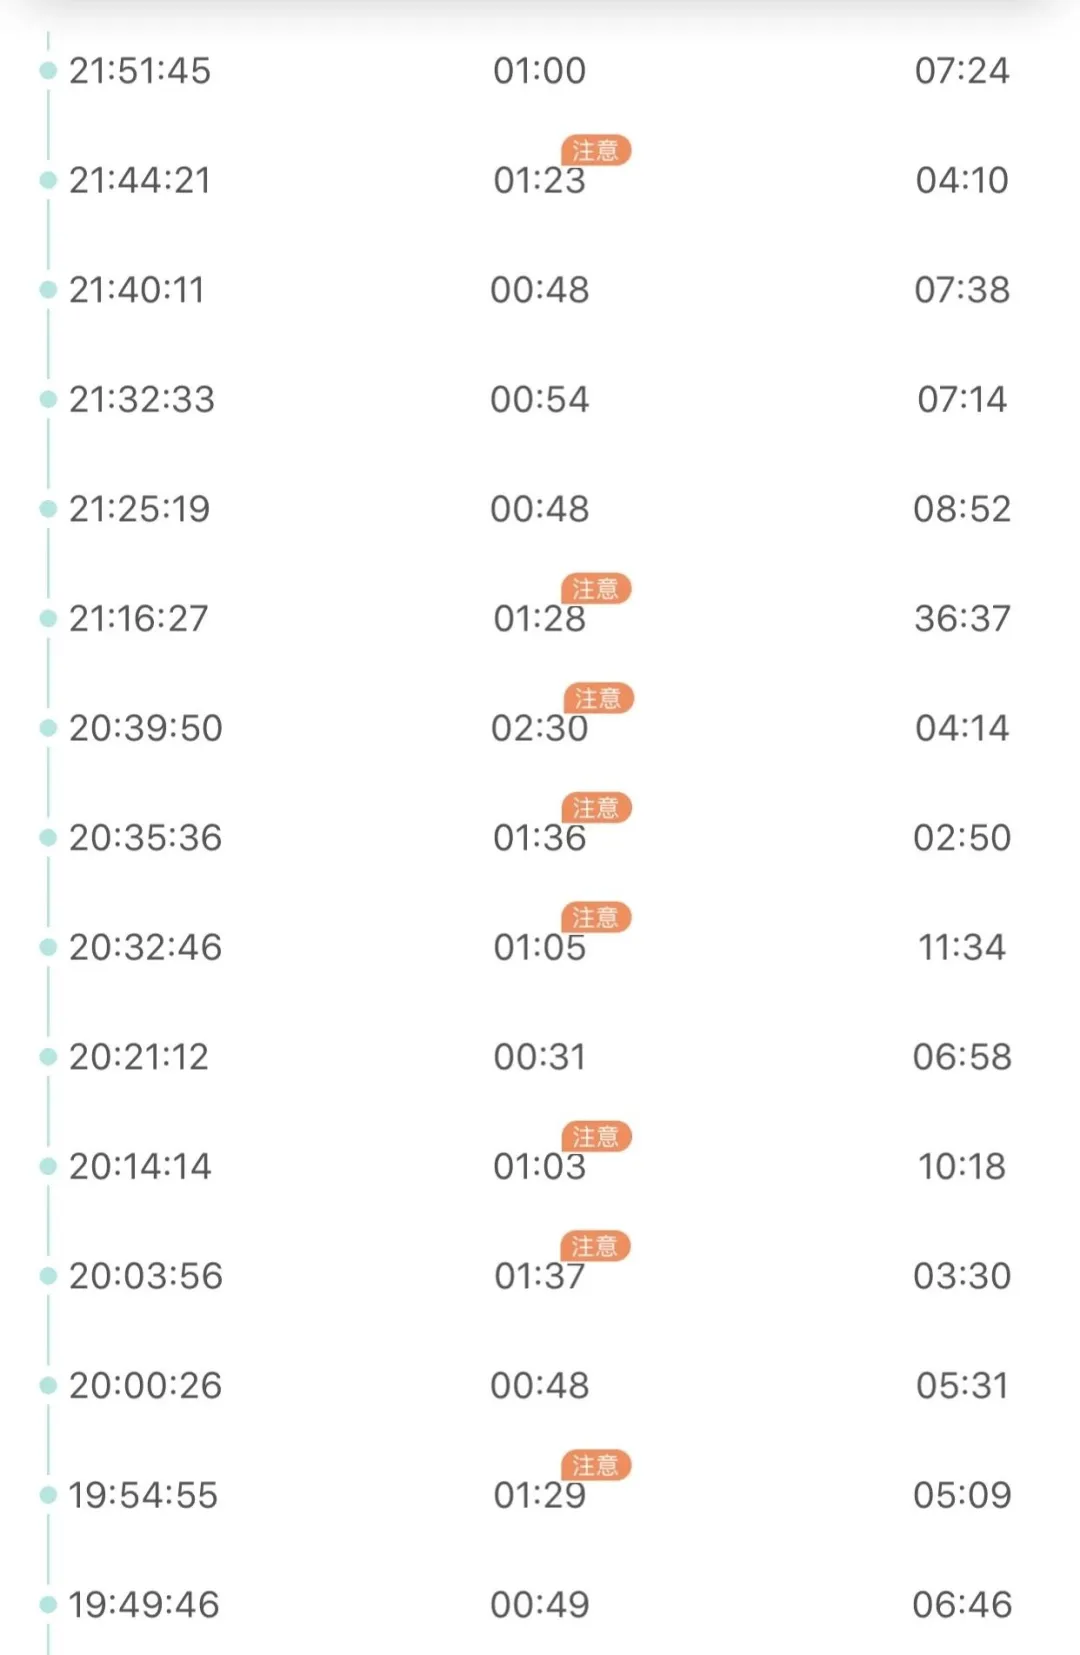Image resolution: width=1080 pixels, height=1655 pixels.
Task: Tap the 20:39:50 start time
Action: pyautogui.click(x=146, y=728)
